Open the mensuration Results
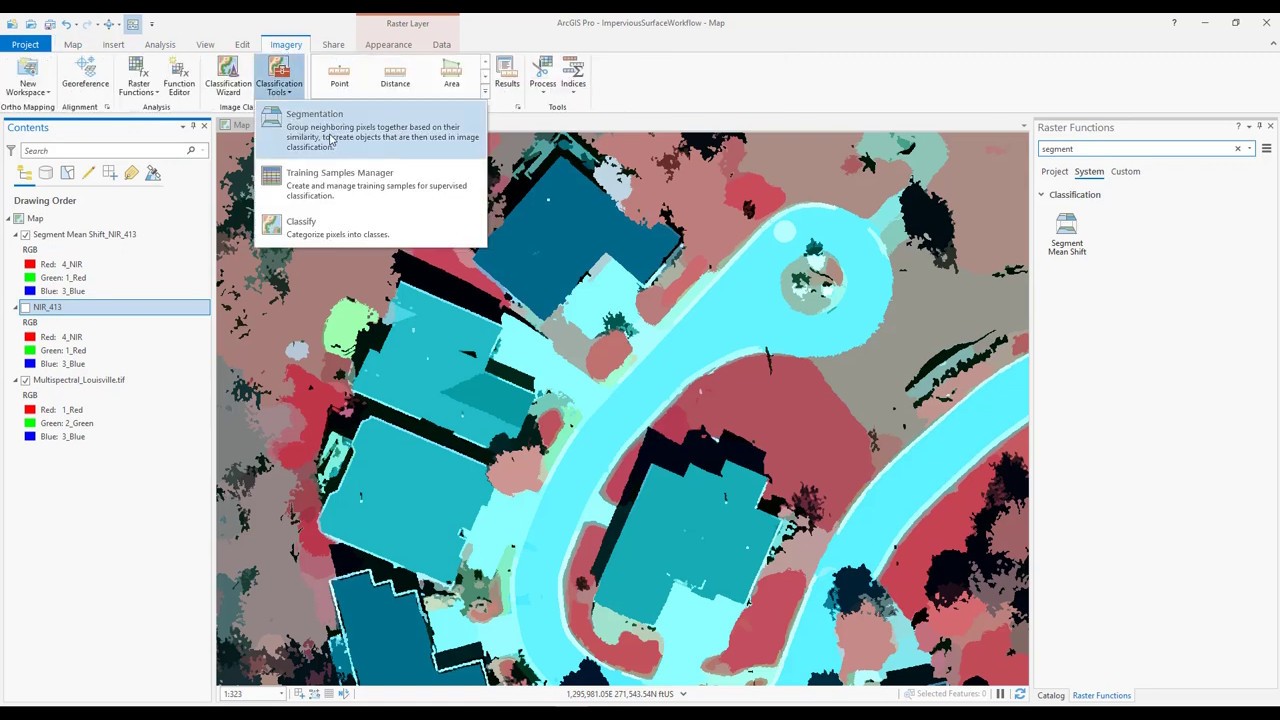Screen dimensions: 1280x720 pos(507,73)
